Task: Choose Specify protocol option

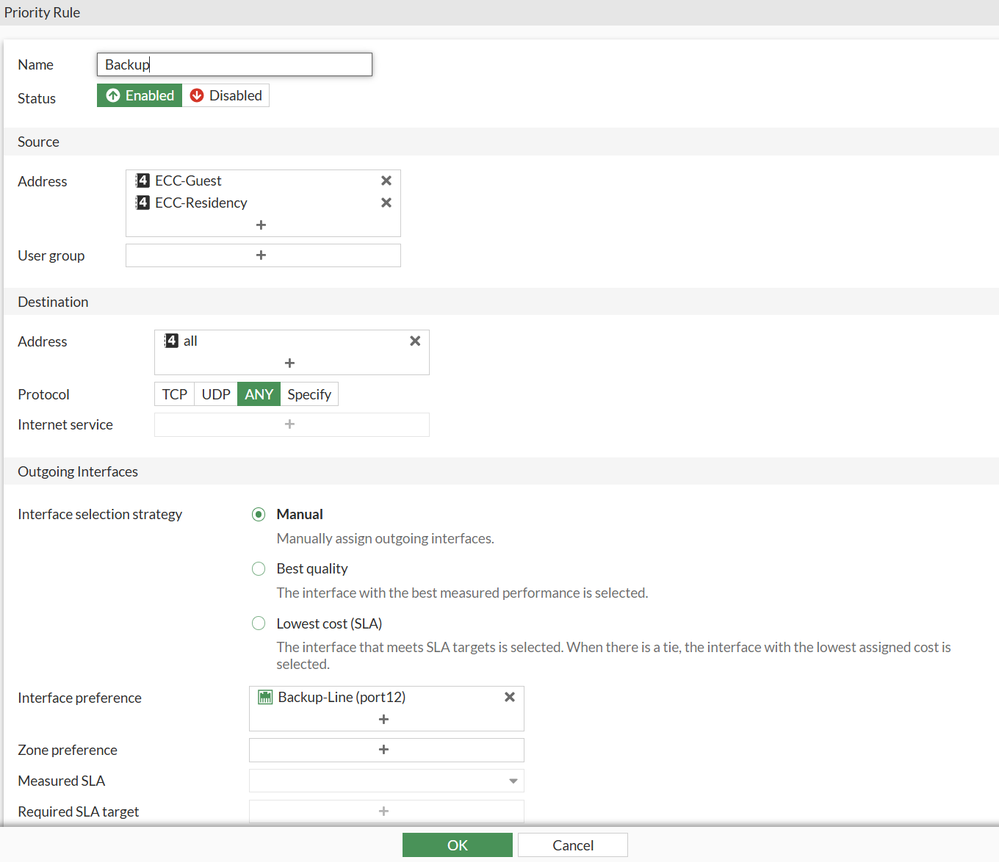Action: click(309, 394)
